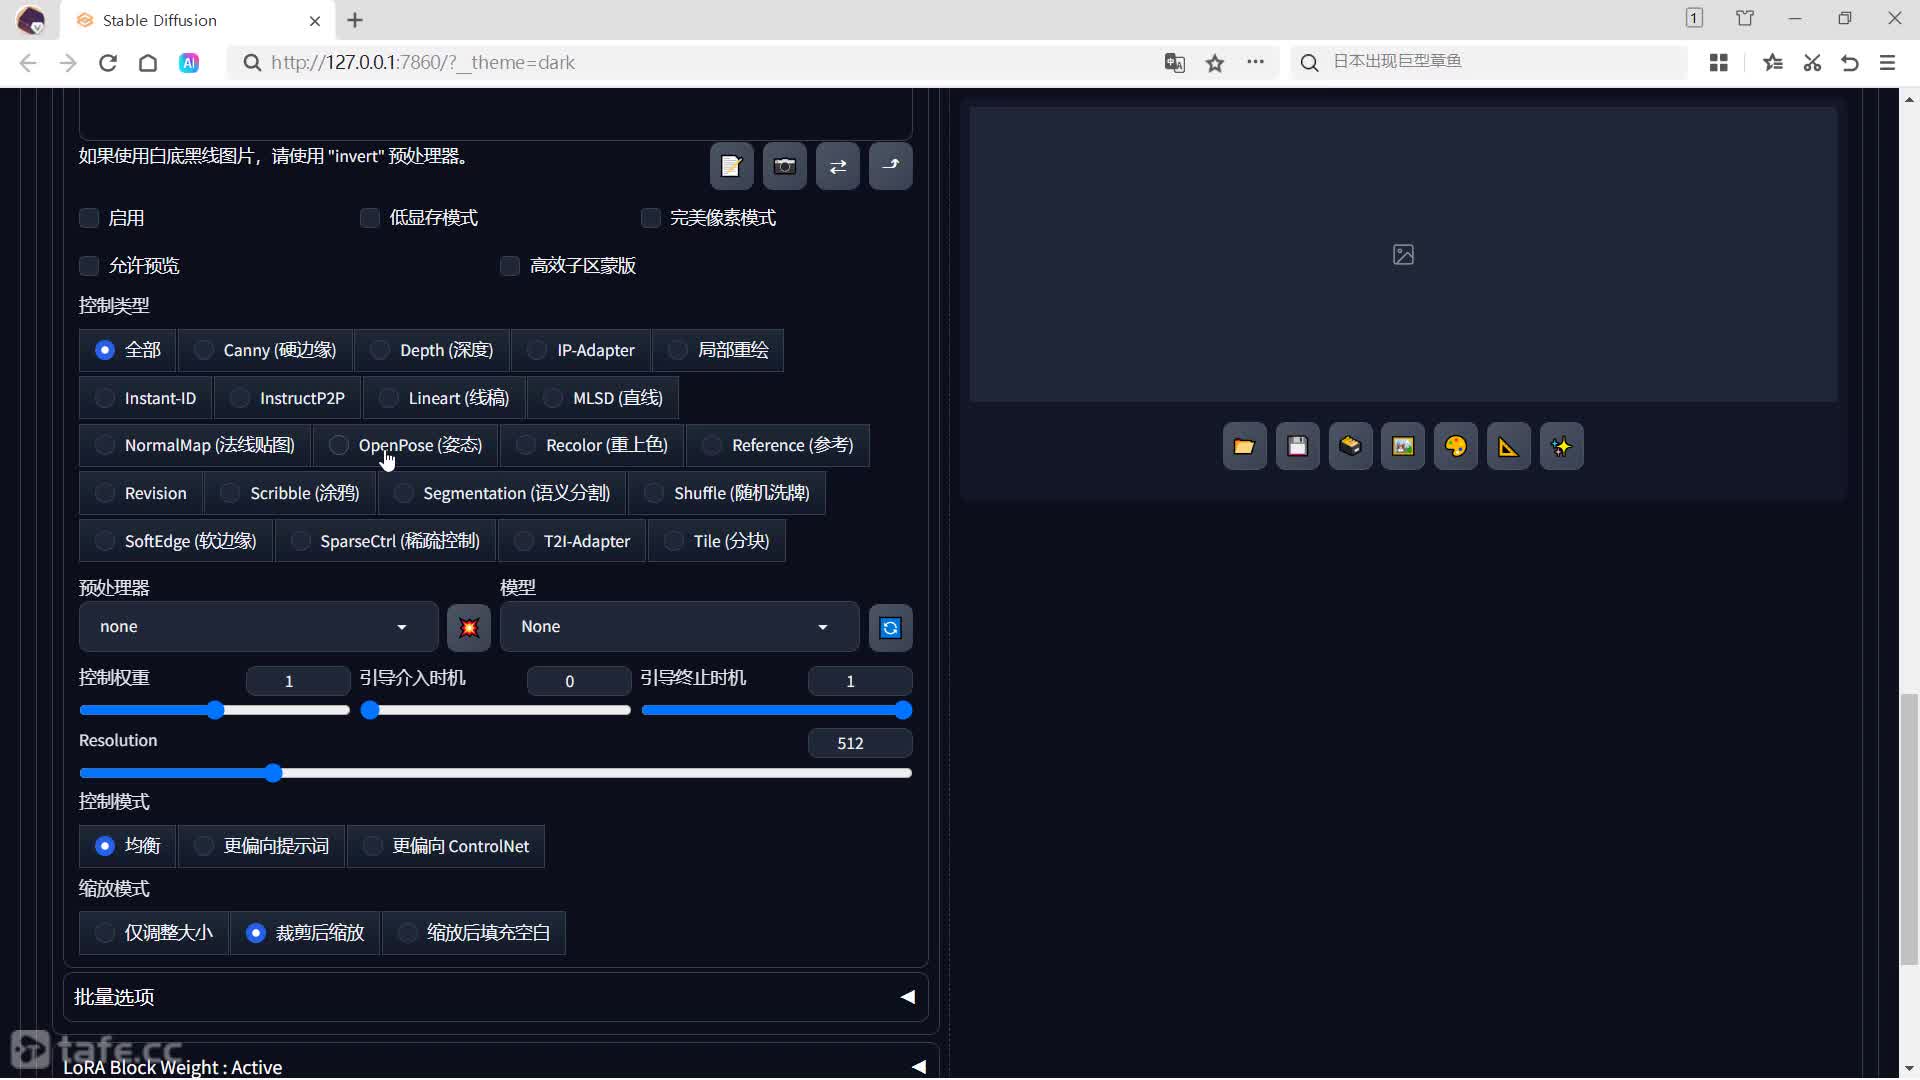
Task: Adjust the 控制权重 slider
Action: 214,711
